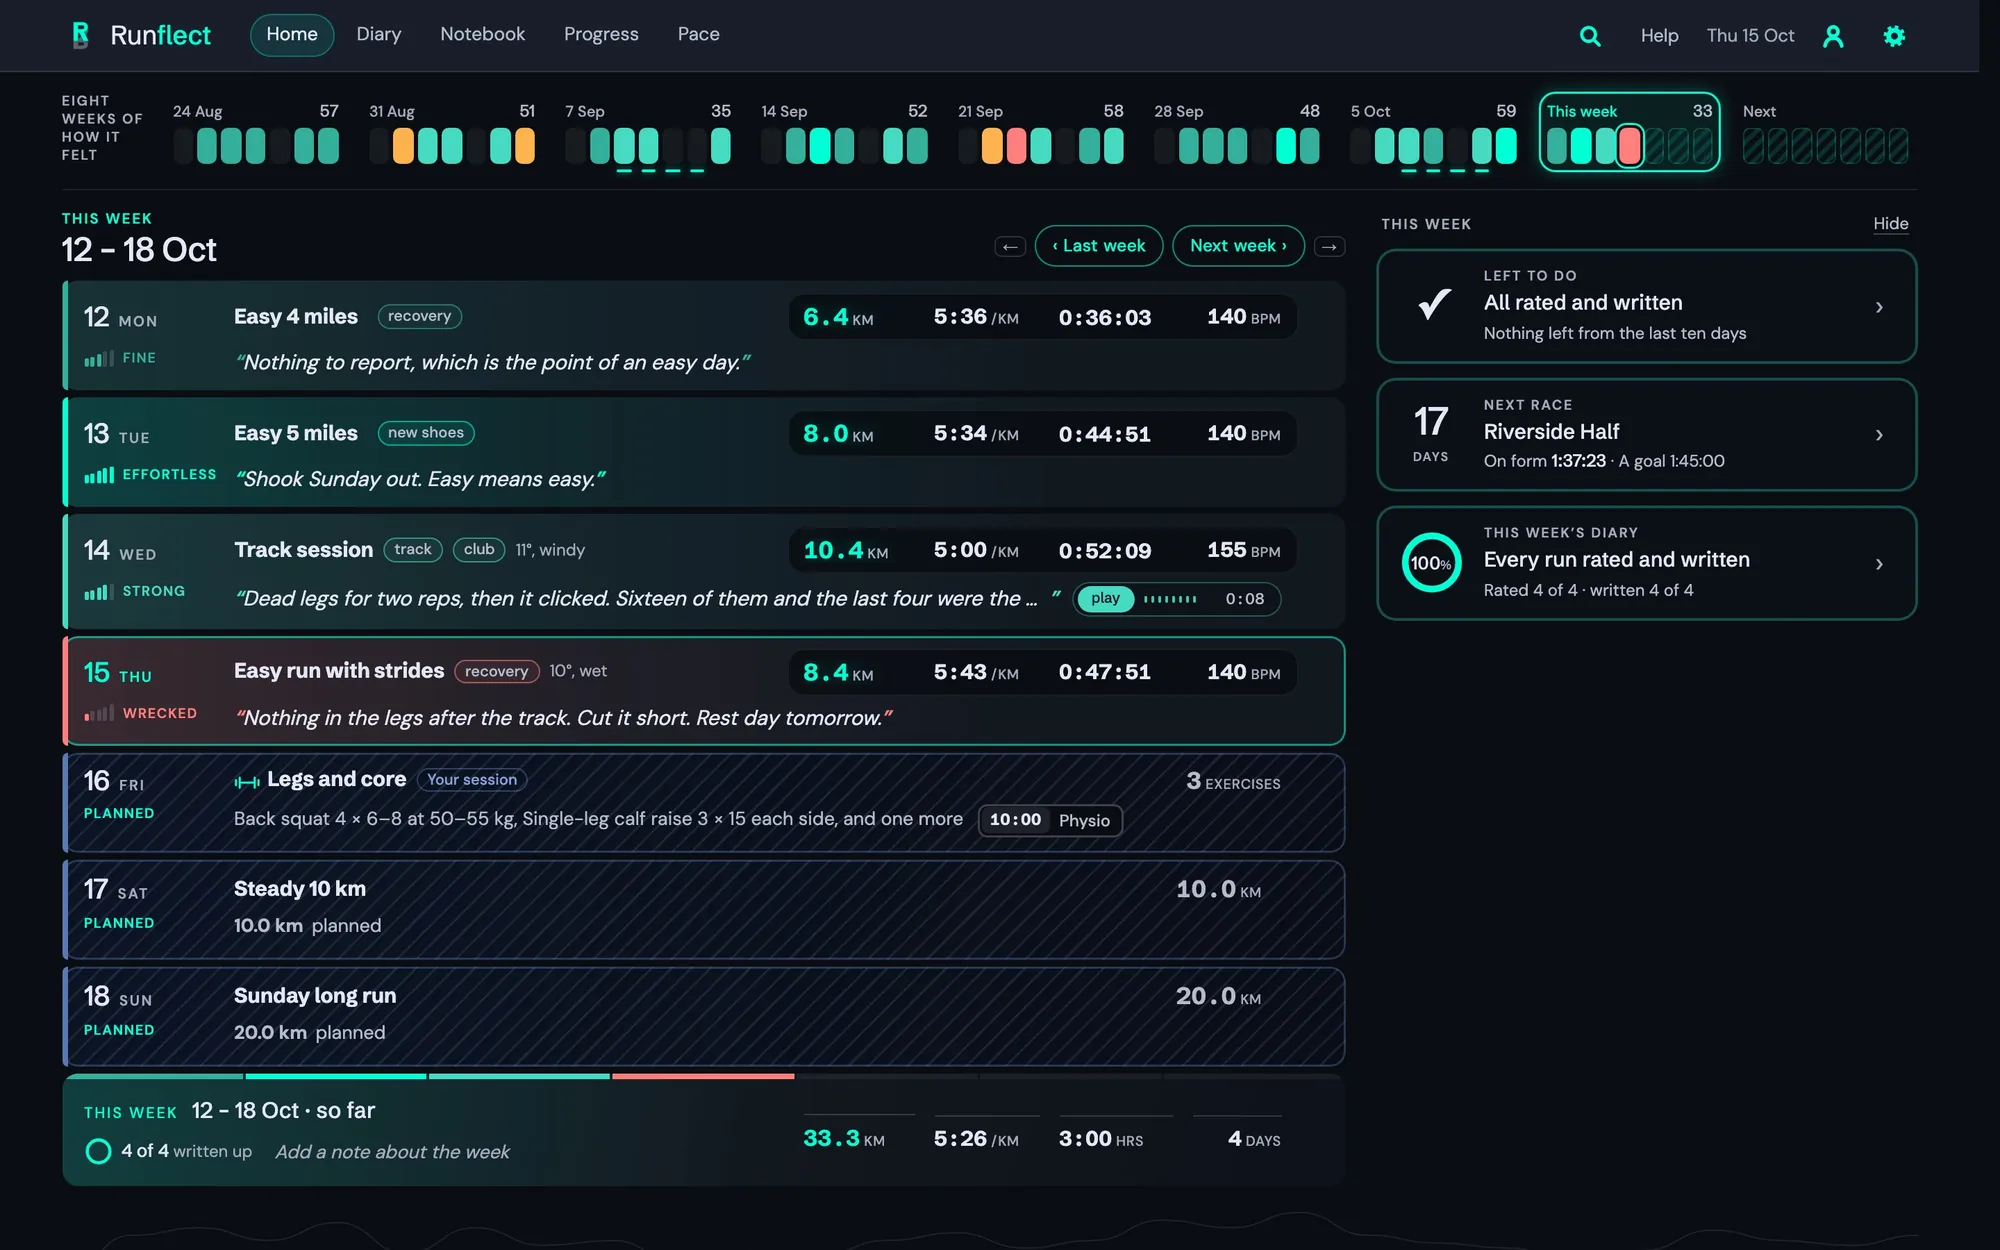
Task: Click the voice note waveform progress bar
Action: [x=1170, y=599]
